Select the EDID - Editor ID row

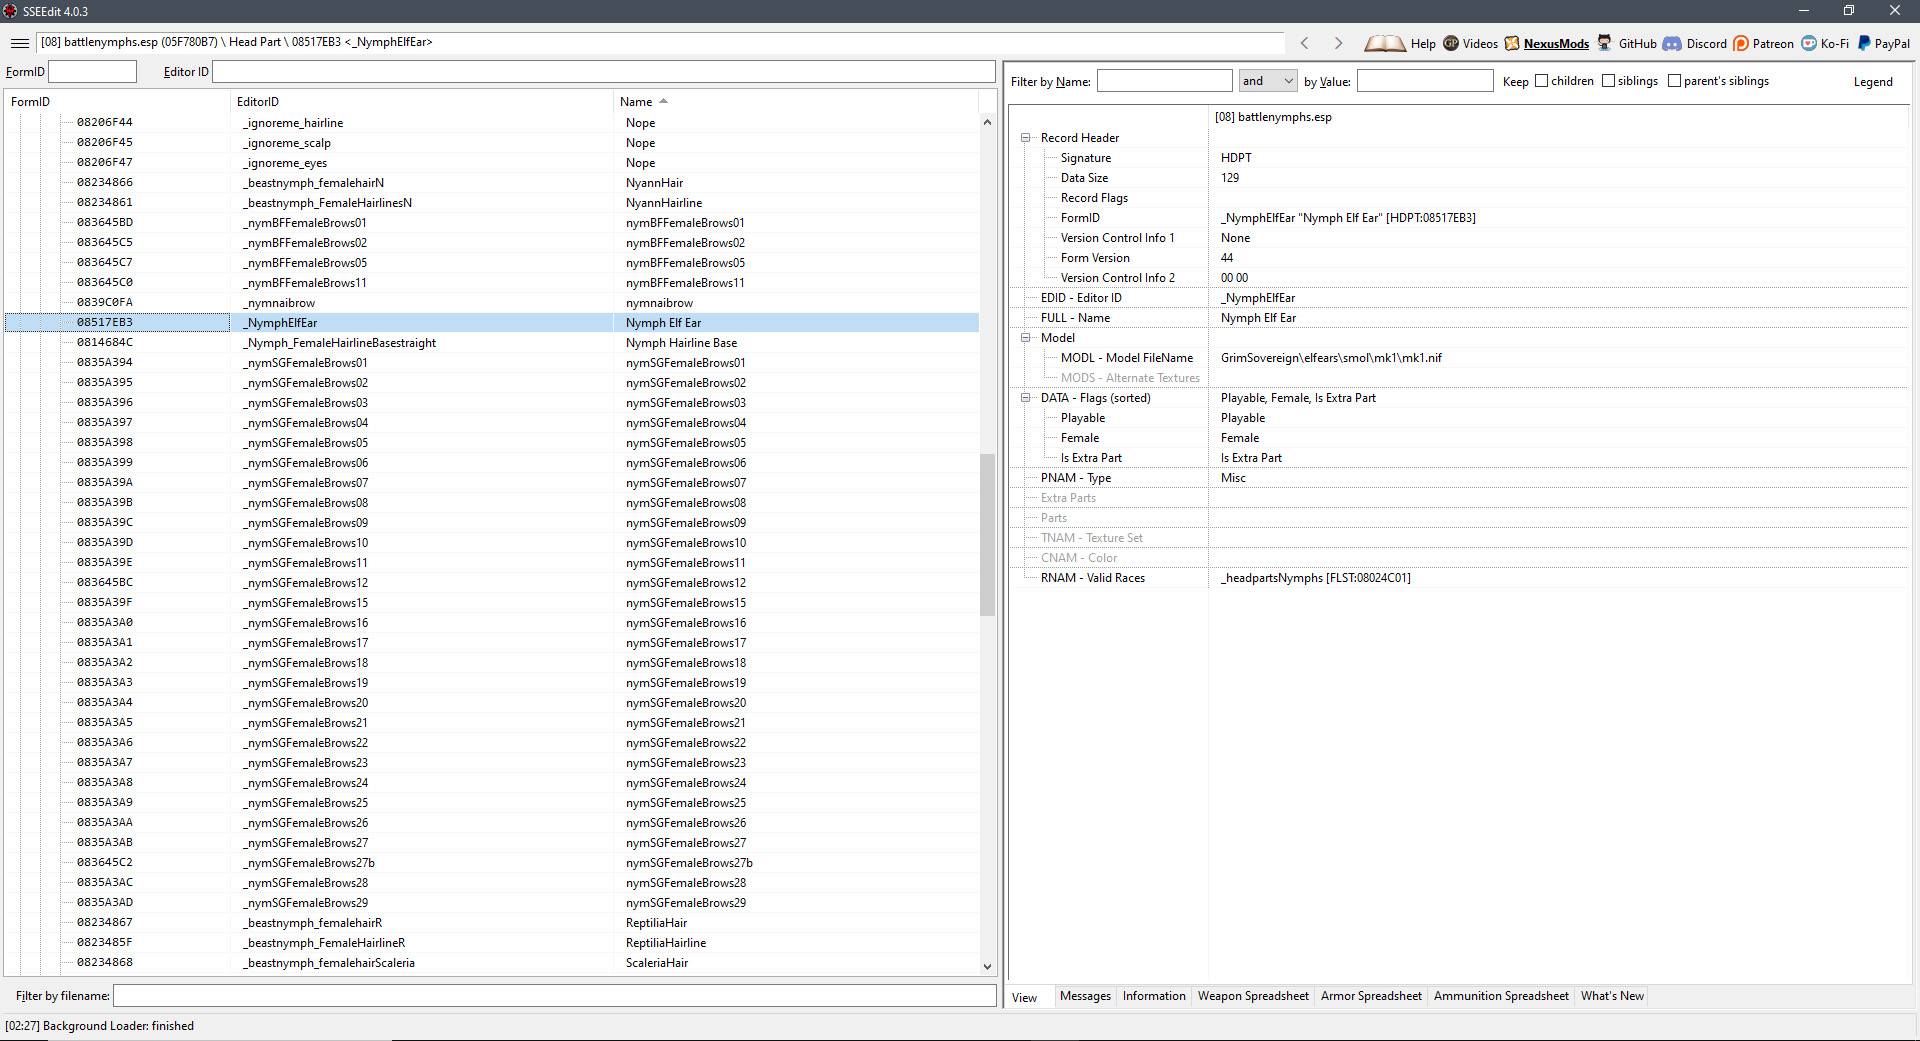pyautogui.click(x=1458, y=298)
